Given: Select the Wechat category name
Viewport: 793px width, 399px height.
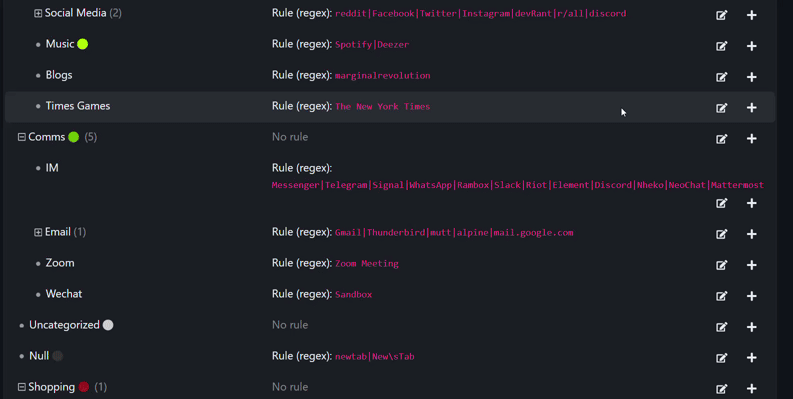Looking at the screenshot, I should pyautogui.click(x=64, y=294).
